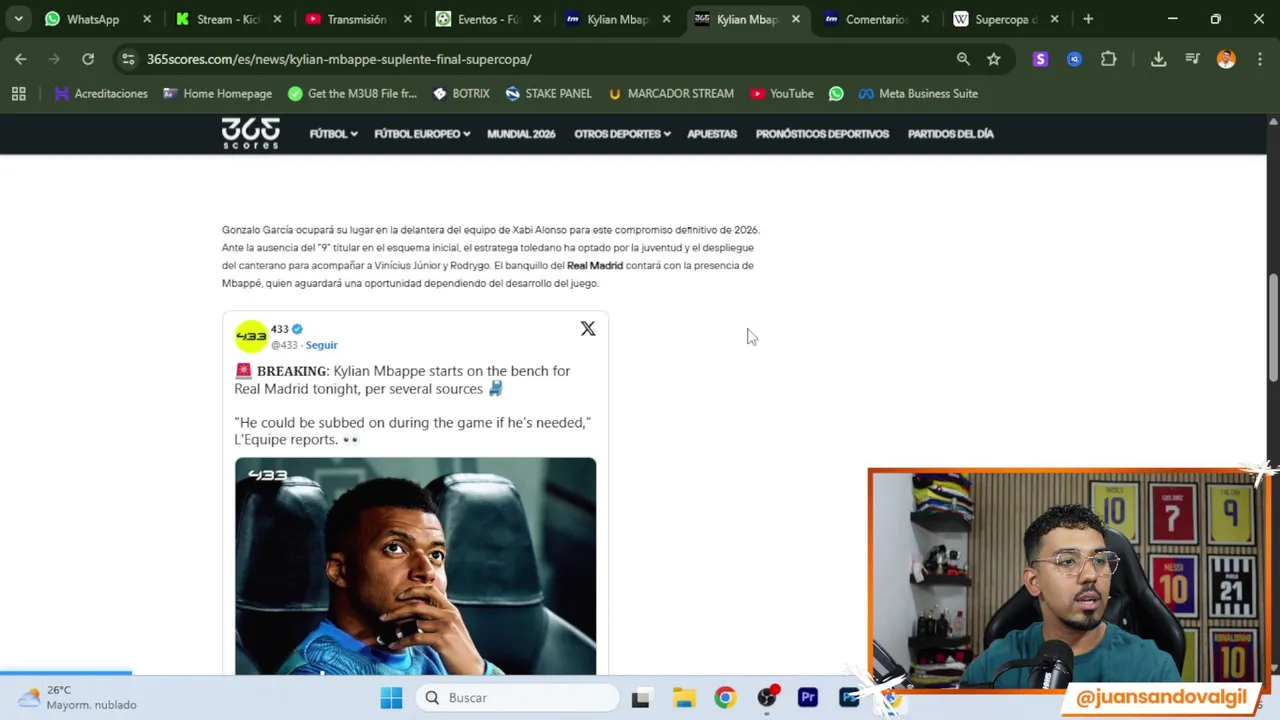Go to 365Scores home logo

coord(250,133)
